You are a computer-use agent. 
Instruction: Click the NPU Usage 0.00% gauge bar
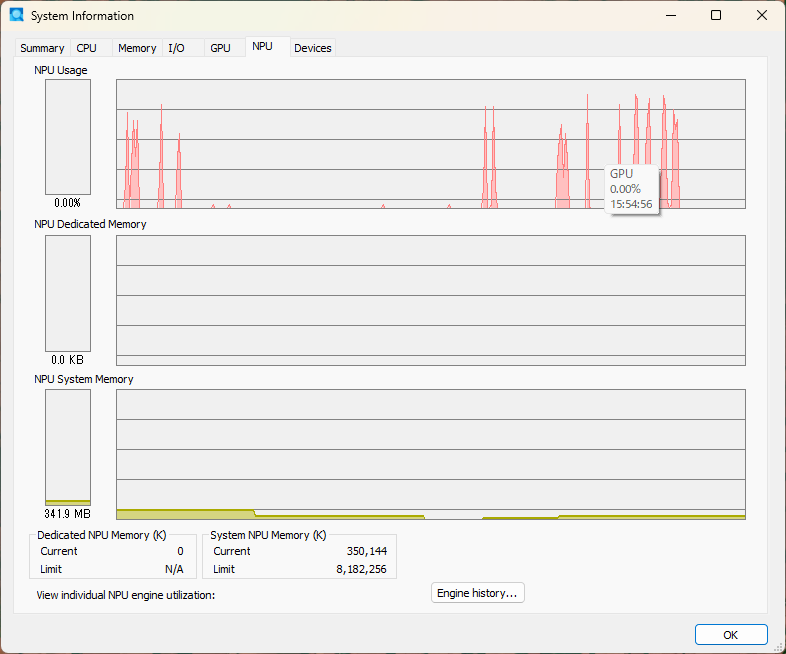coord(68,137)
